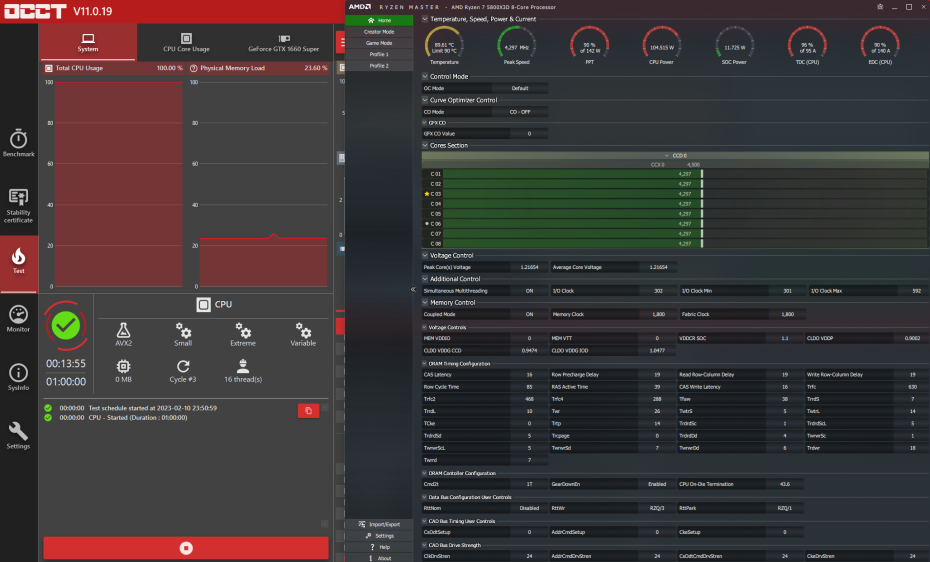
Task: Open Ryzen Master title bar settings icon
Action: click(880, 7)
